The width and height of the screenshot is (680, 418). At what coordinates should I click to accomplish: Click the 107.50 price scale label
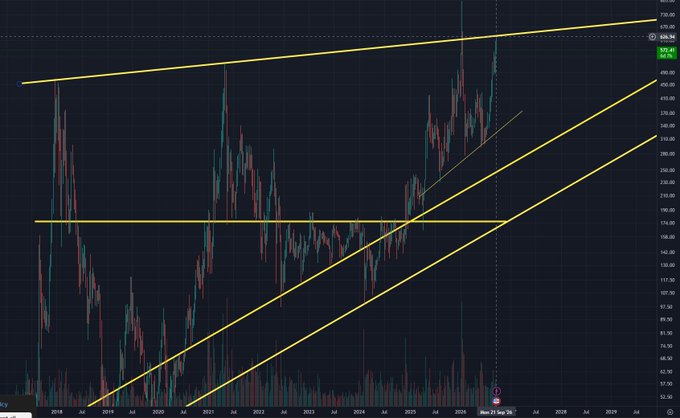[x=667, y=293]
